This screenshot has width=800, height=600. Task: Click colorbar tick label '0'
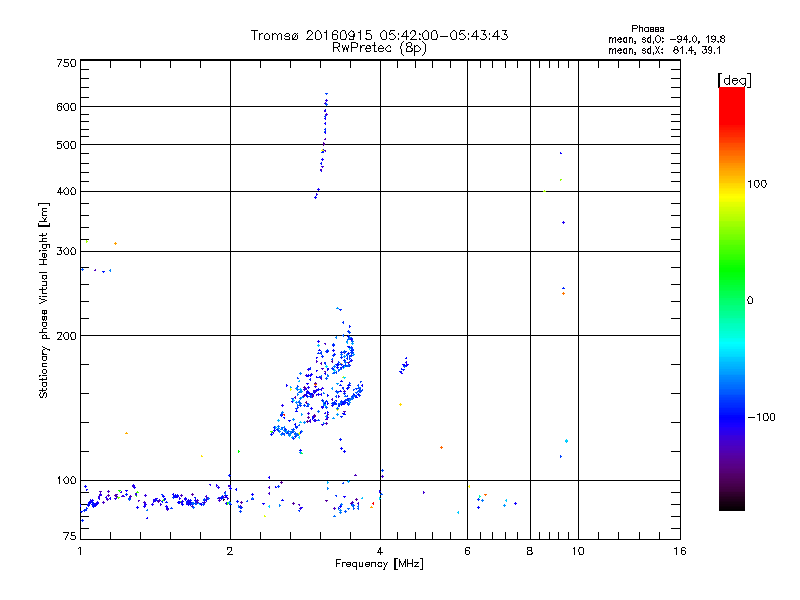click(x=750, y=301)
